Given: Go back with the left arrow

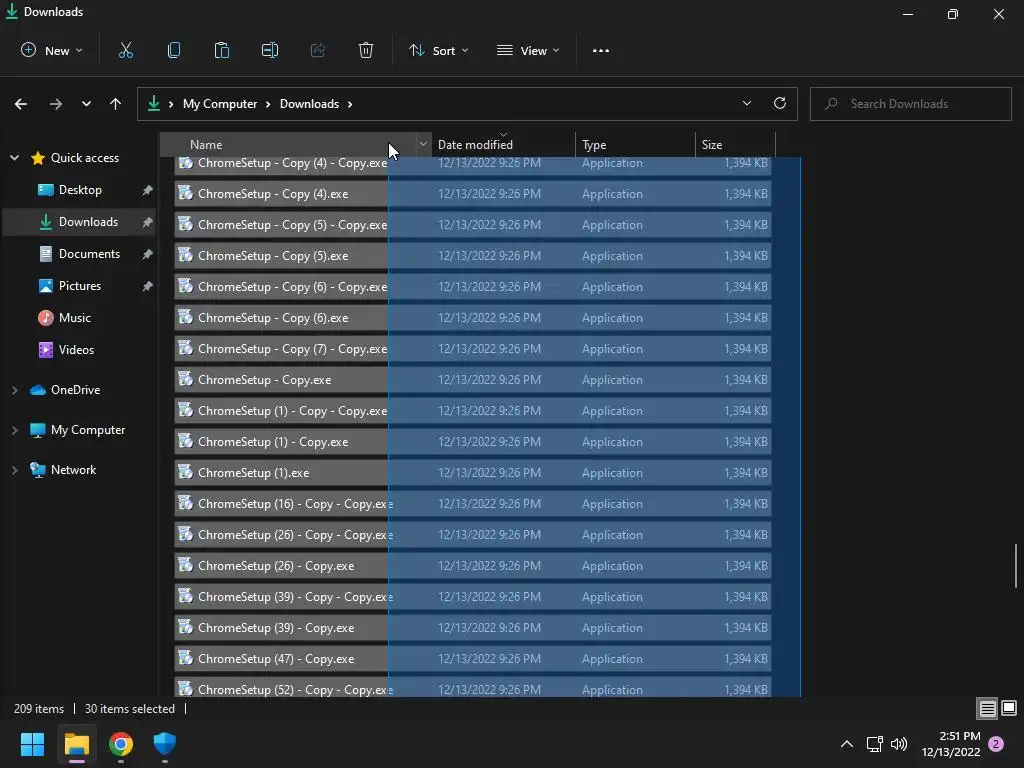Looking at the screenshot, I should pyautogui.click(x=21, y=104).
